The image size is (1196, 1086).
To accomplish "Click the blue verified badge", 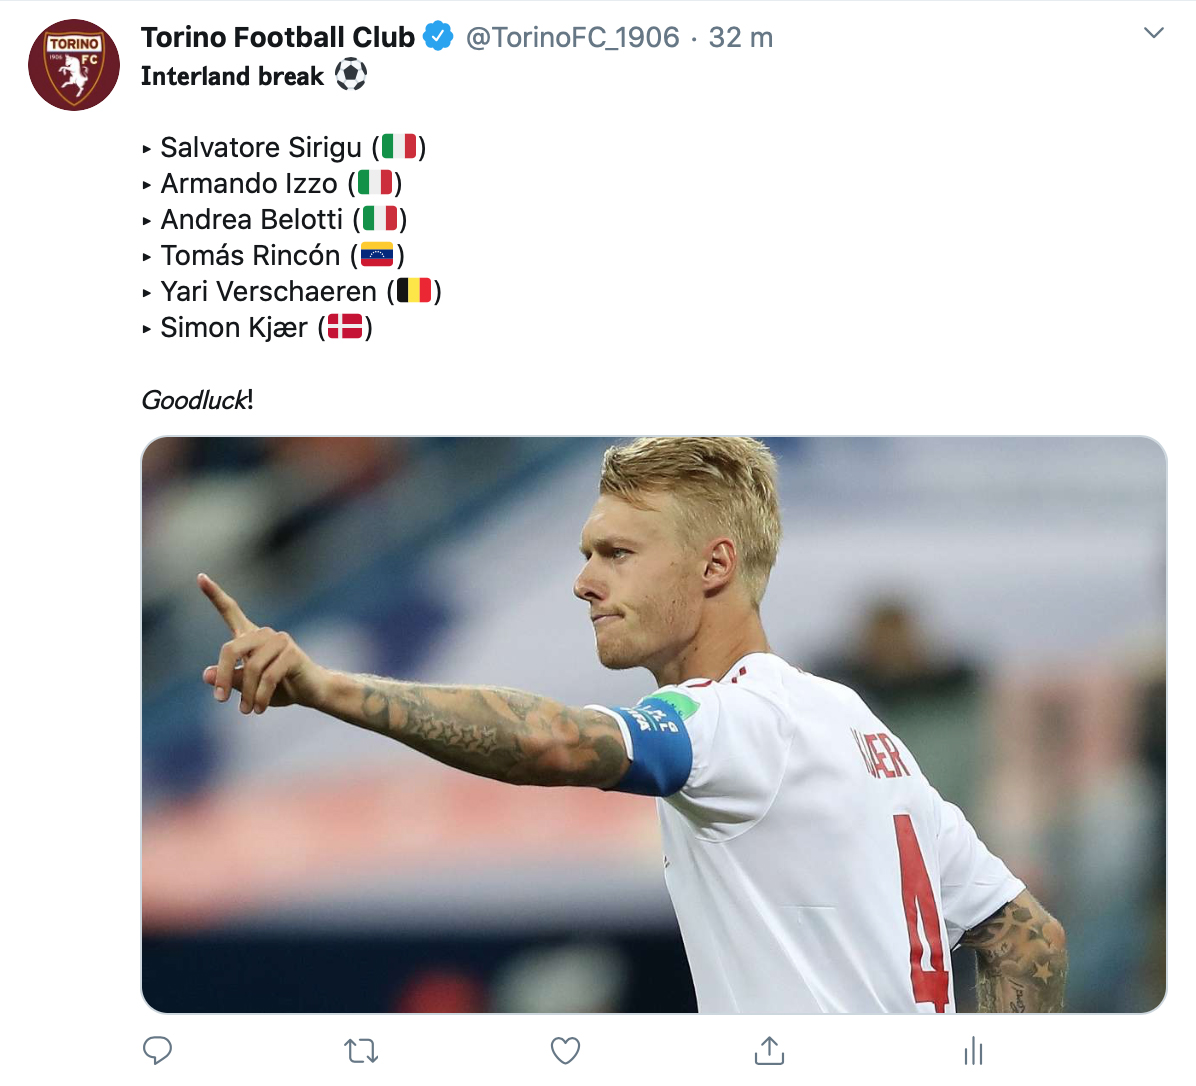I will [x=438, y=37].
